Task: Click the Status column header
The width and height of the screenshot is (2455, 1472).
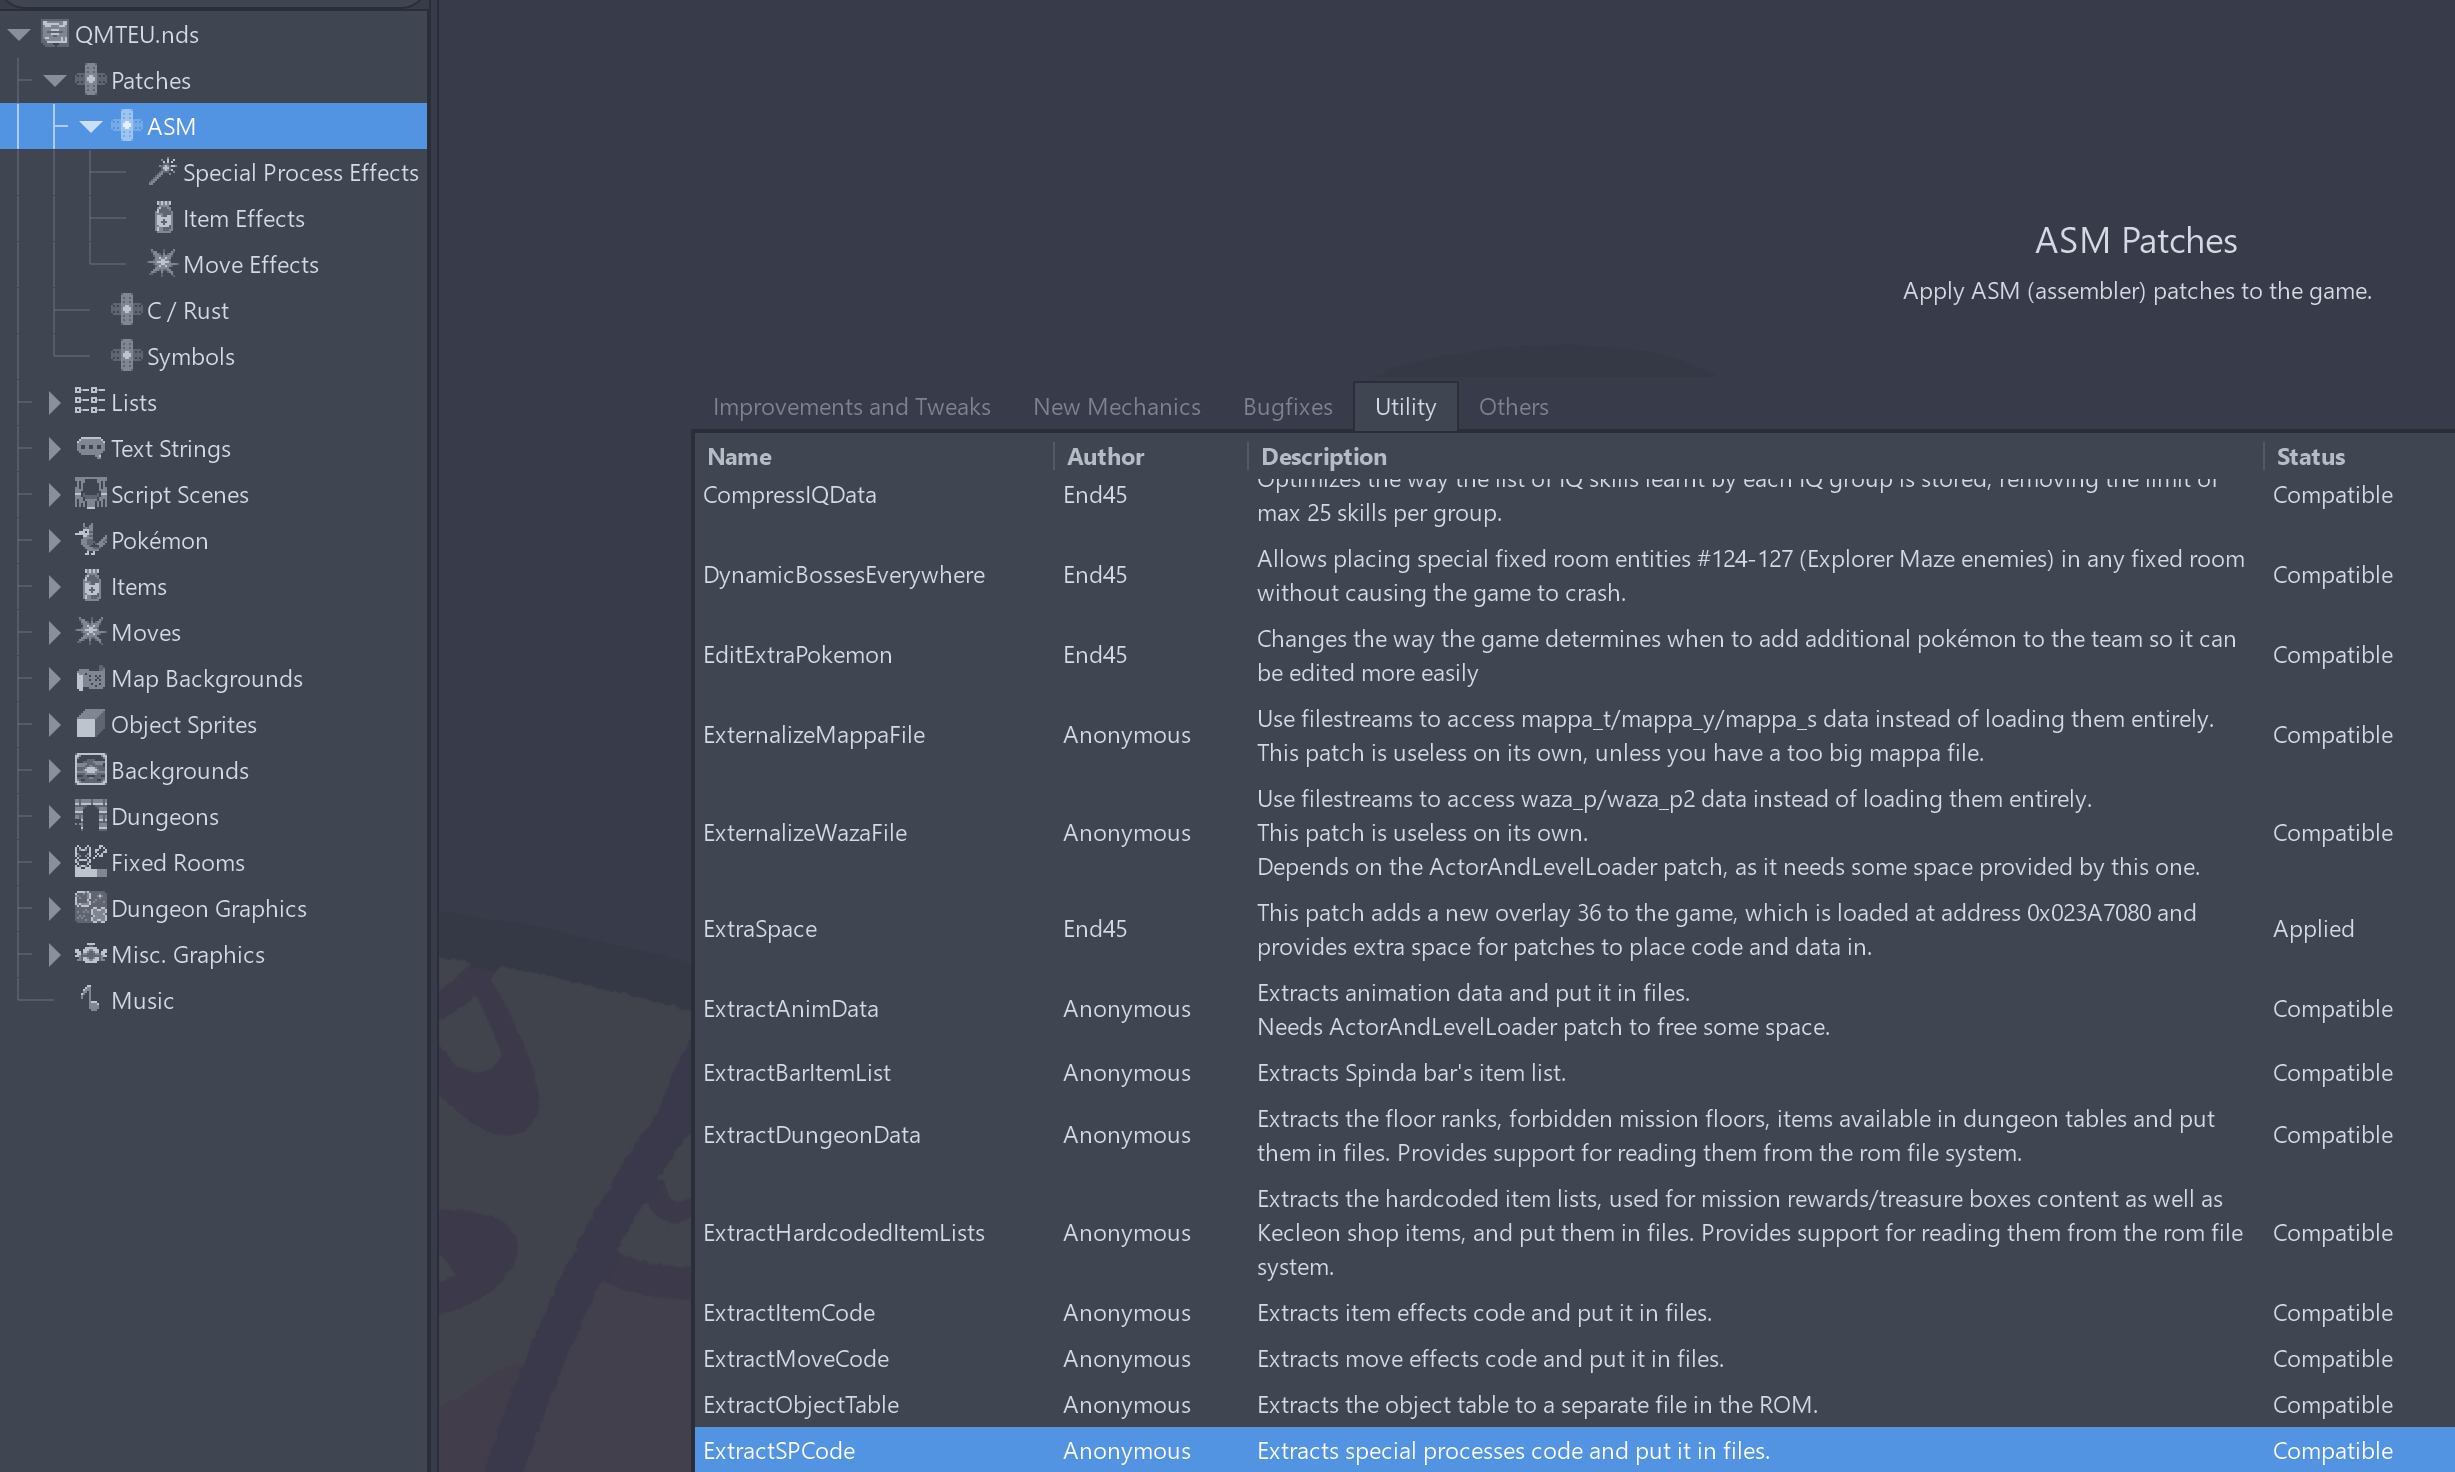Action: coord(2310,457)
